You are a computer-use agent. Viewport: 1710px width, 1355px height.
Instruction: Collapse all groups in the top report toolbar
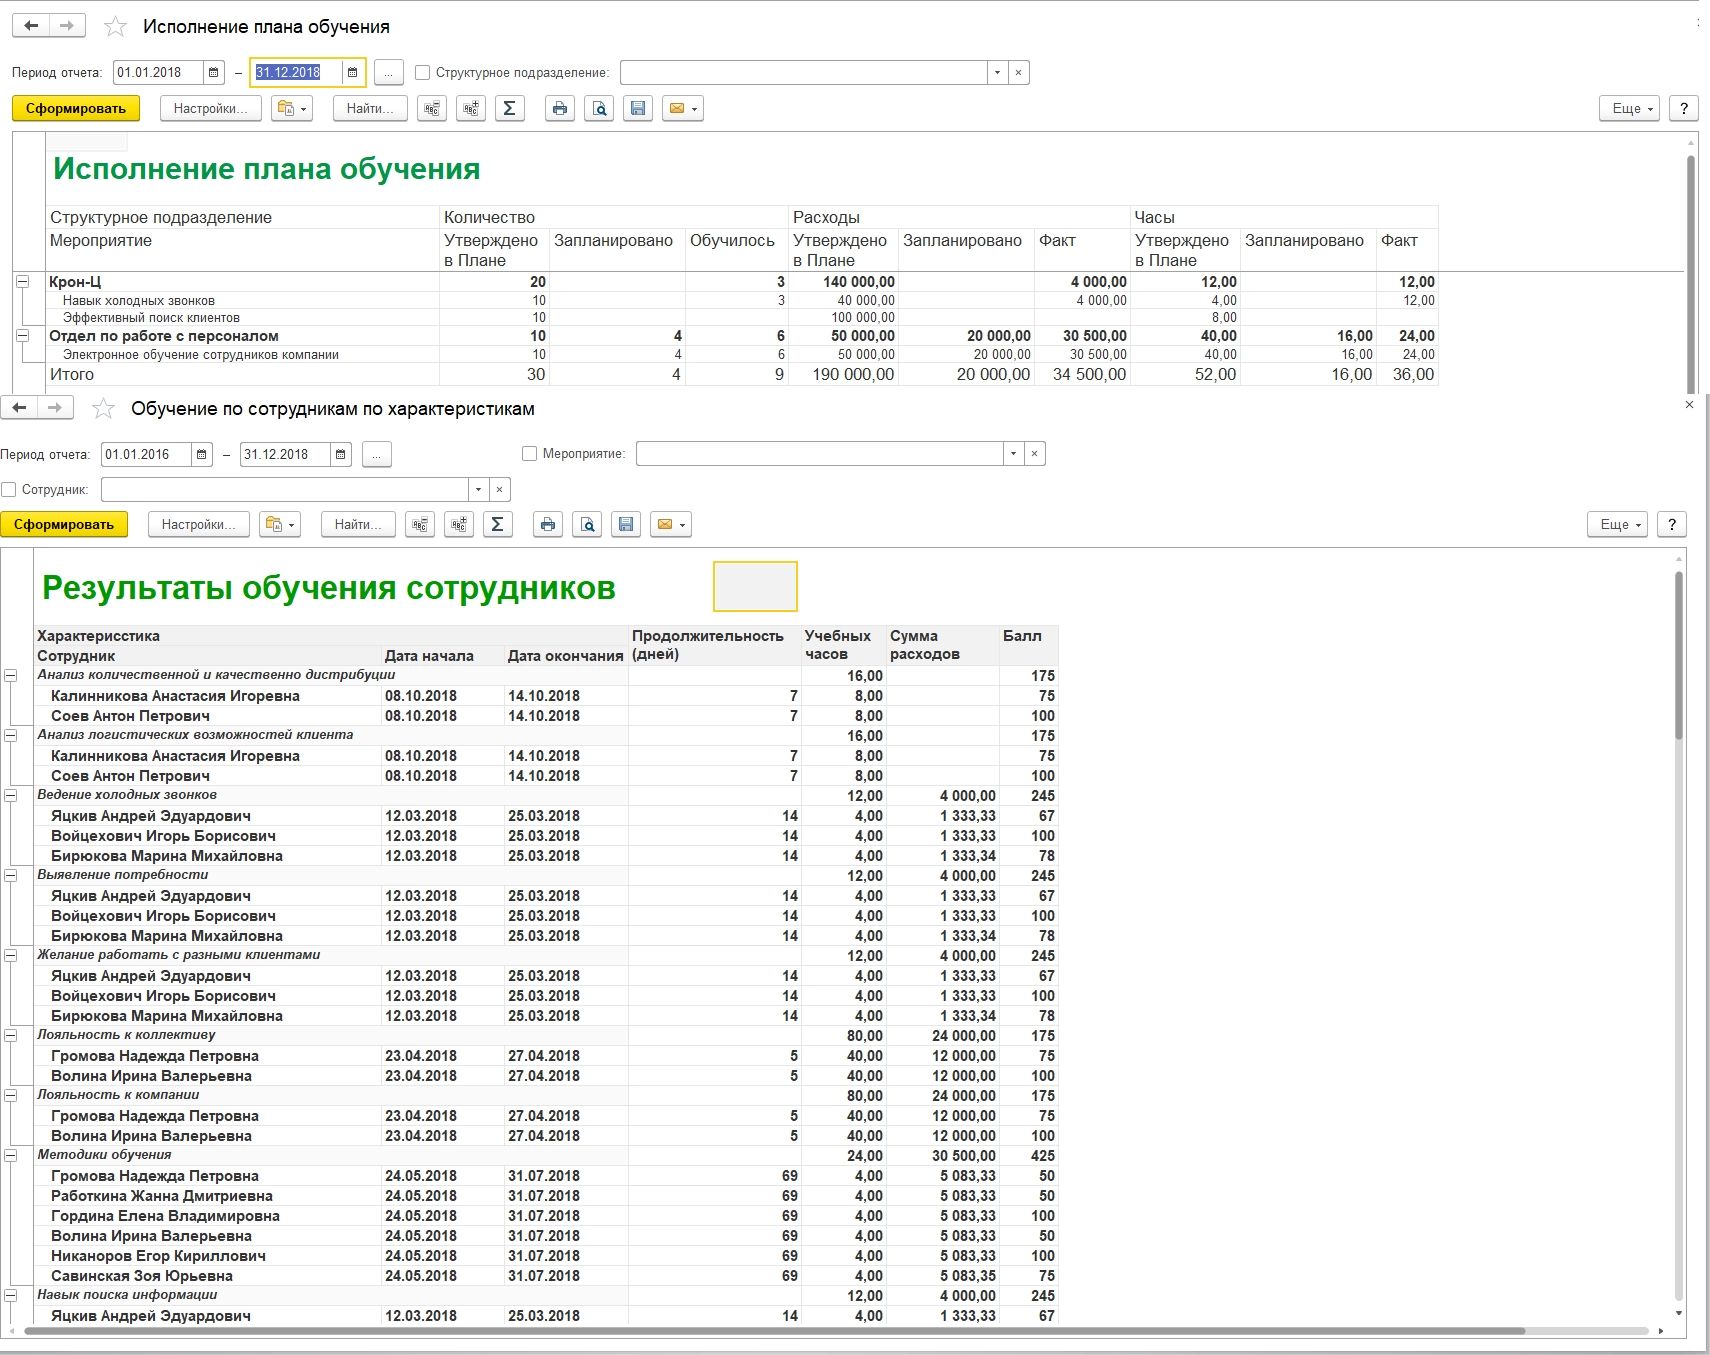432,109
